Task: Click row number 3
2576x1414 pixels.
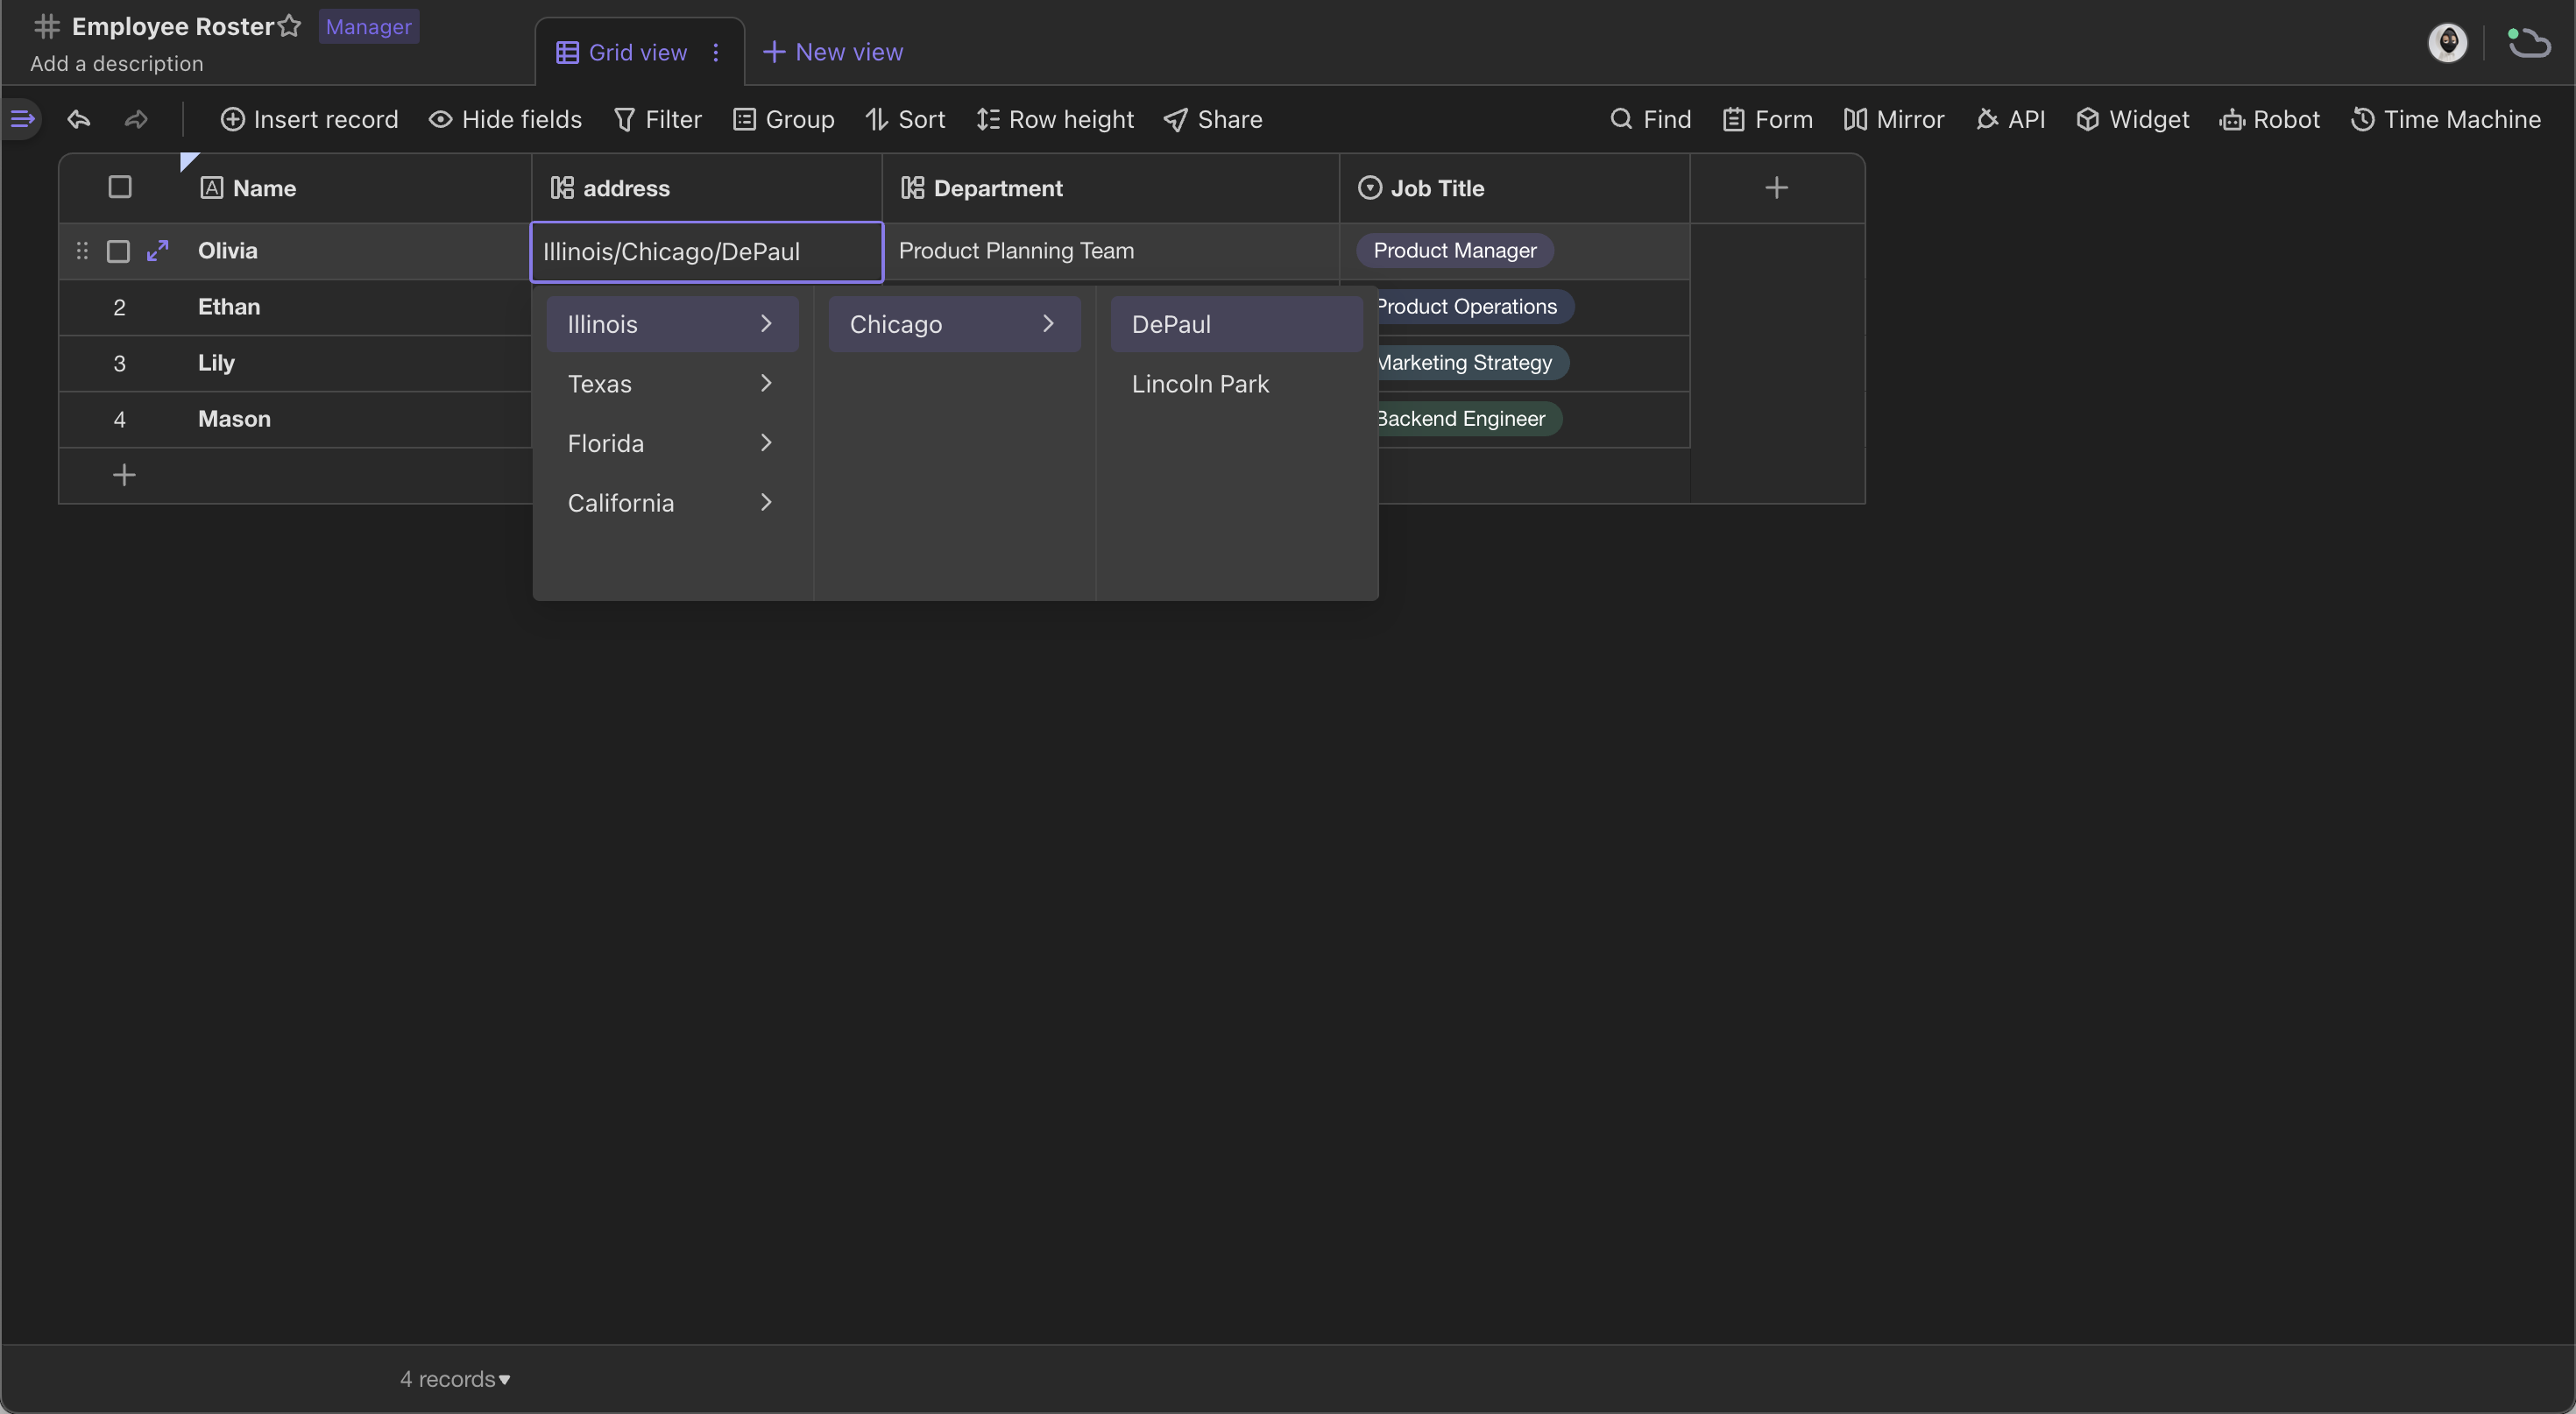Action: (120, 363)
